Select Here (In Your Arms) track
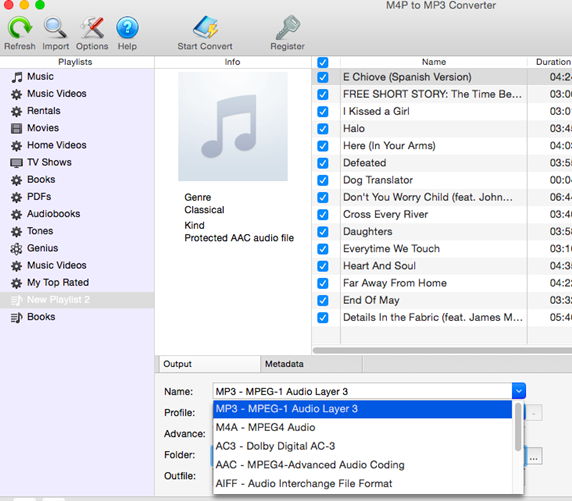 [x=441, y=146]
